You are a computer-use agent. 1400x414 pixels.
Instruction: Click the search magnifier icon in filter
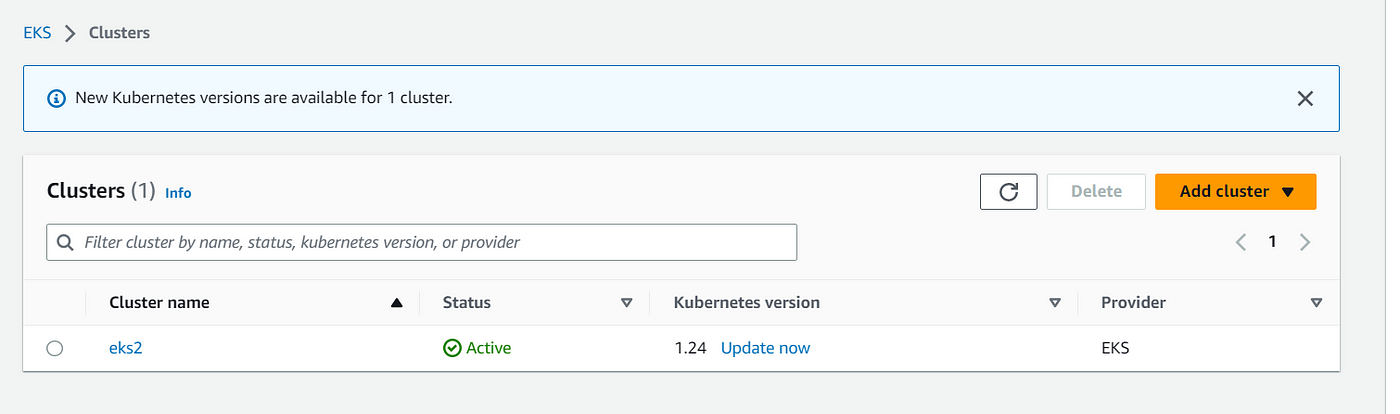coord(66,242)
